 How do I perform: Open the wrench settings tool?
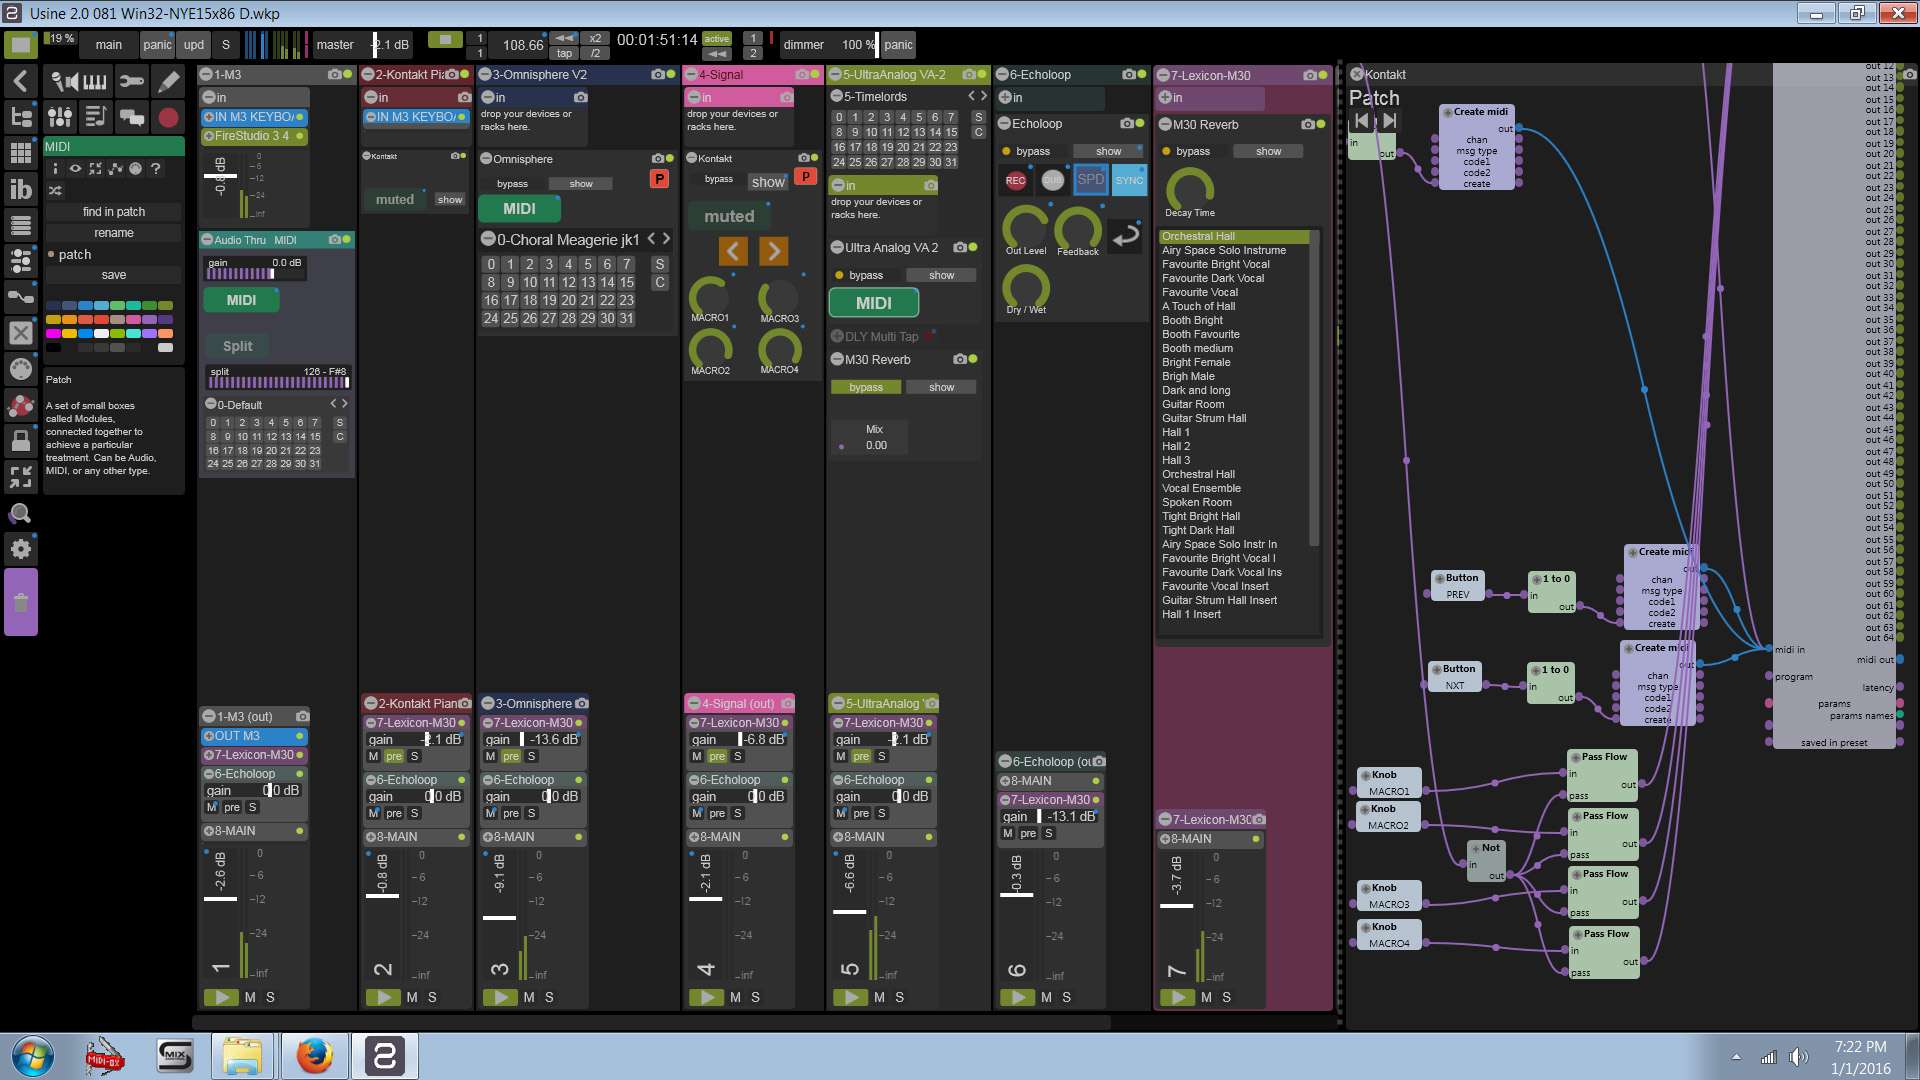tap(131, 81)
